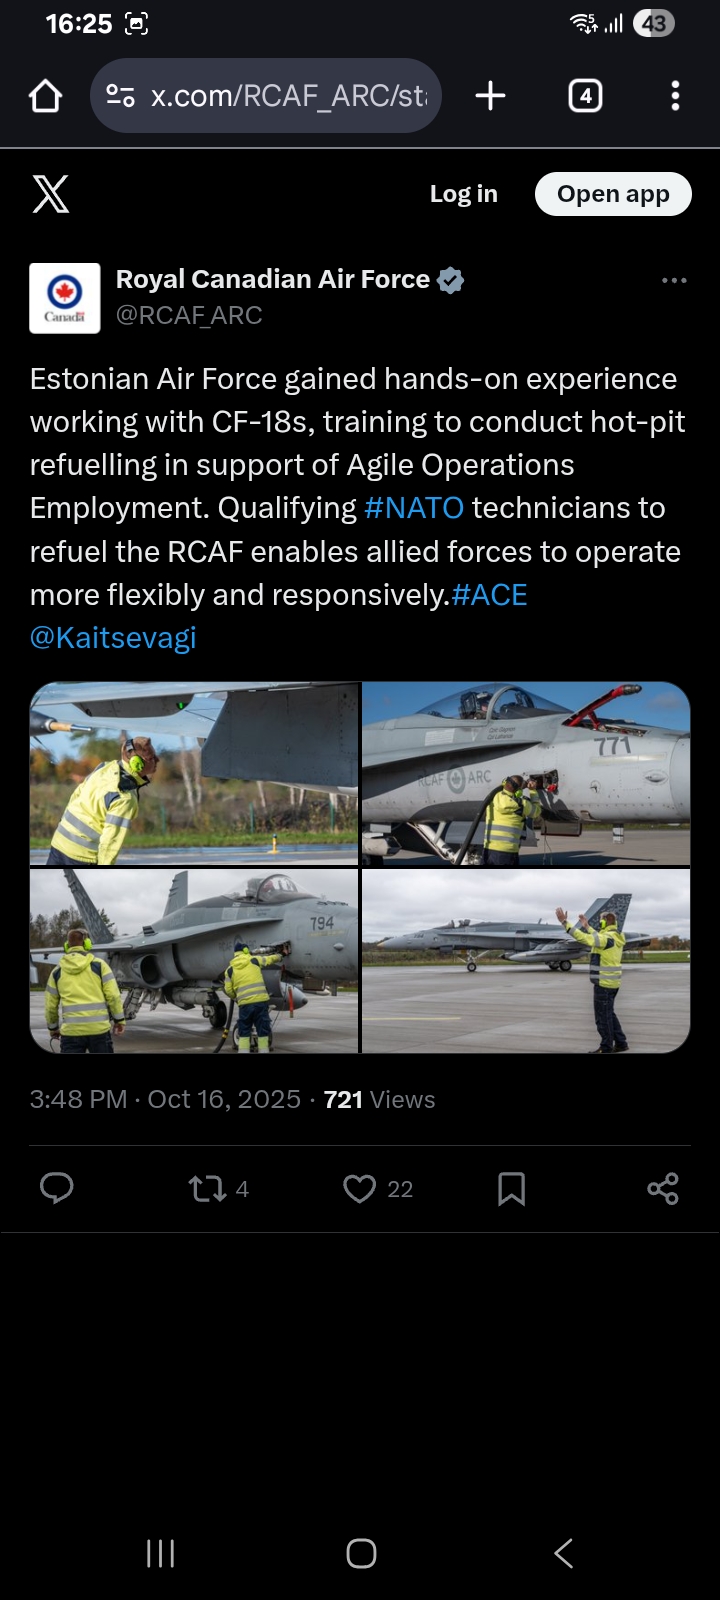Open the #ACE hashtag
The width and height of the screenshot is (720, 1600).
[x=489, y=595]
